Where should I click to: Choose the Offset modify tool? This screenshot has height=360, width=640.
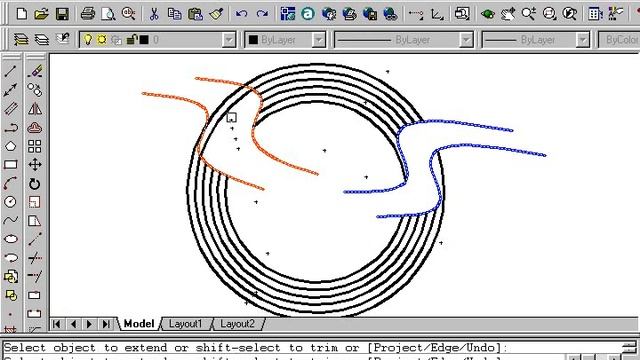[35, 128]
